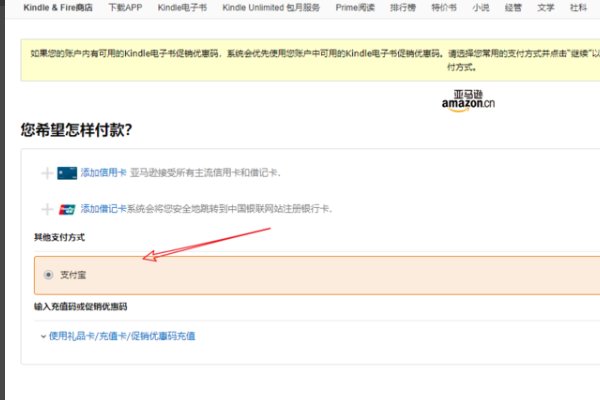Open the 下载APP navigation item
600x400 pixels.
tap(125, 7)
